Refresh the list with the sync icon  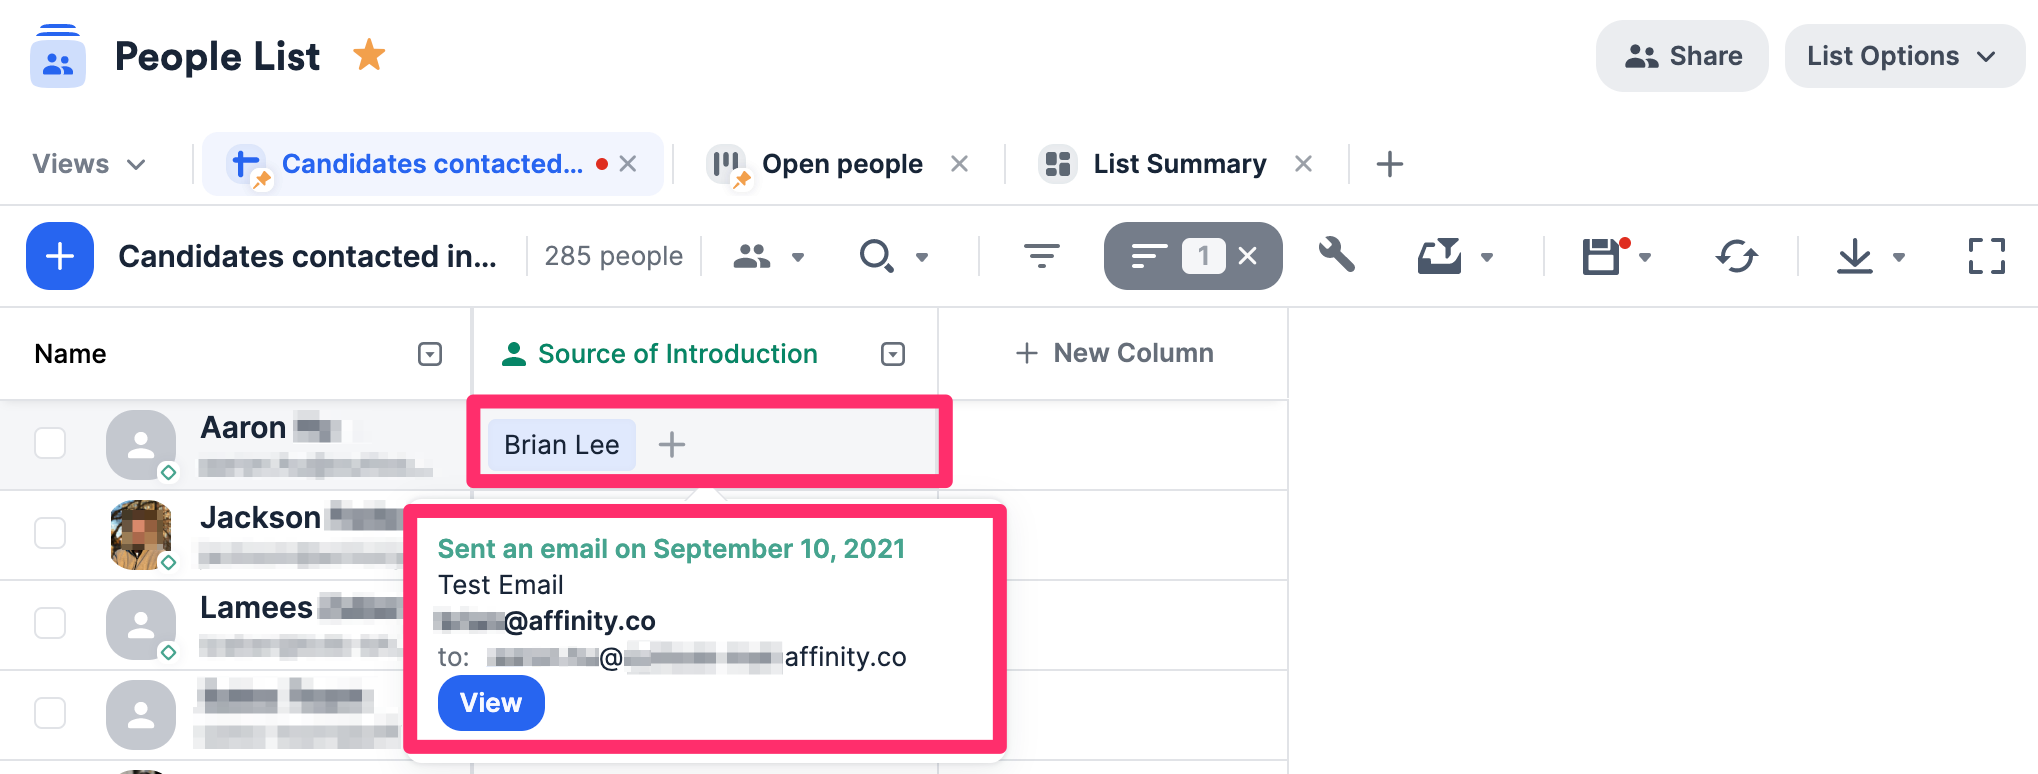click(x=1738, y=256)
